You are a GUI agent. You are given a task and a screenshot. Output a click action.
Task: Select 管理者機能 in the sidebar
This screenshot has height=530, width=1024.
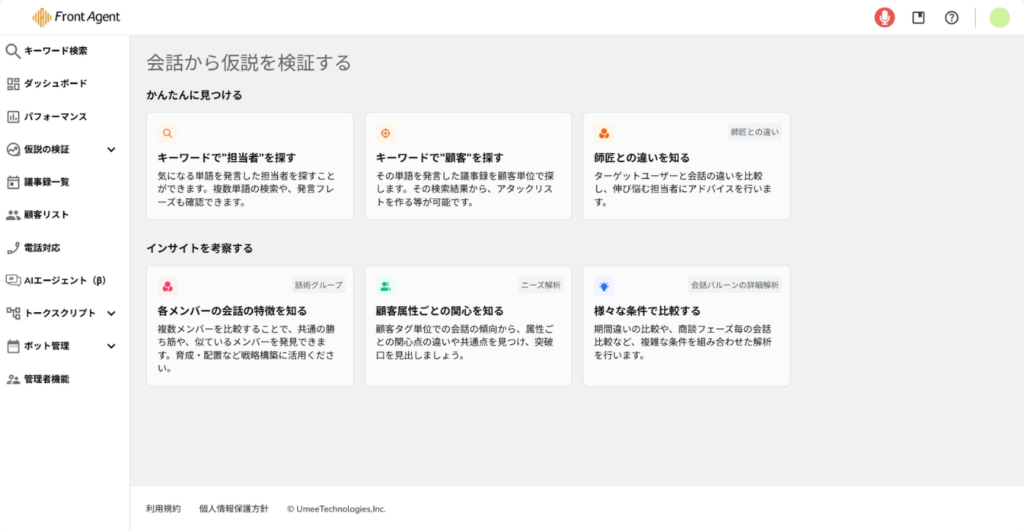pos(46,379)
